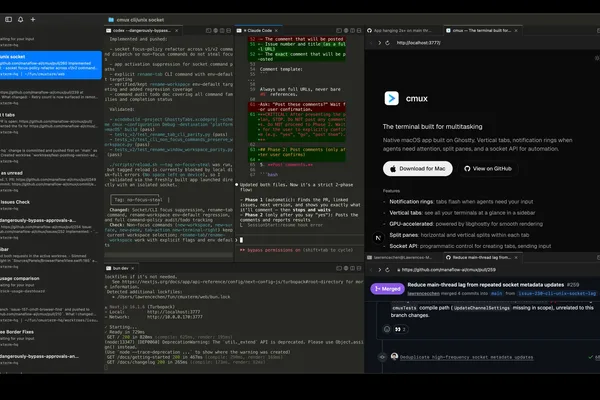Select highlighted unix socket workspace in sidebar
Image resolution: width=600 pixels, height=400 pixels.
pyautogui.click(x=51, y=65)
